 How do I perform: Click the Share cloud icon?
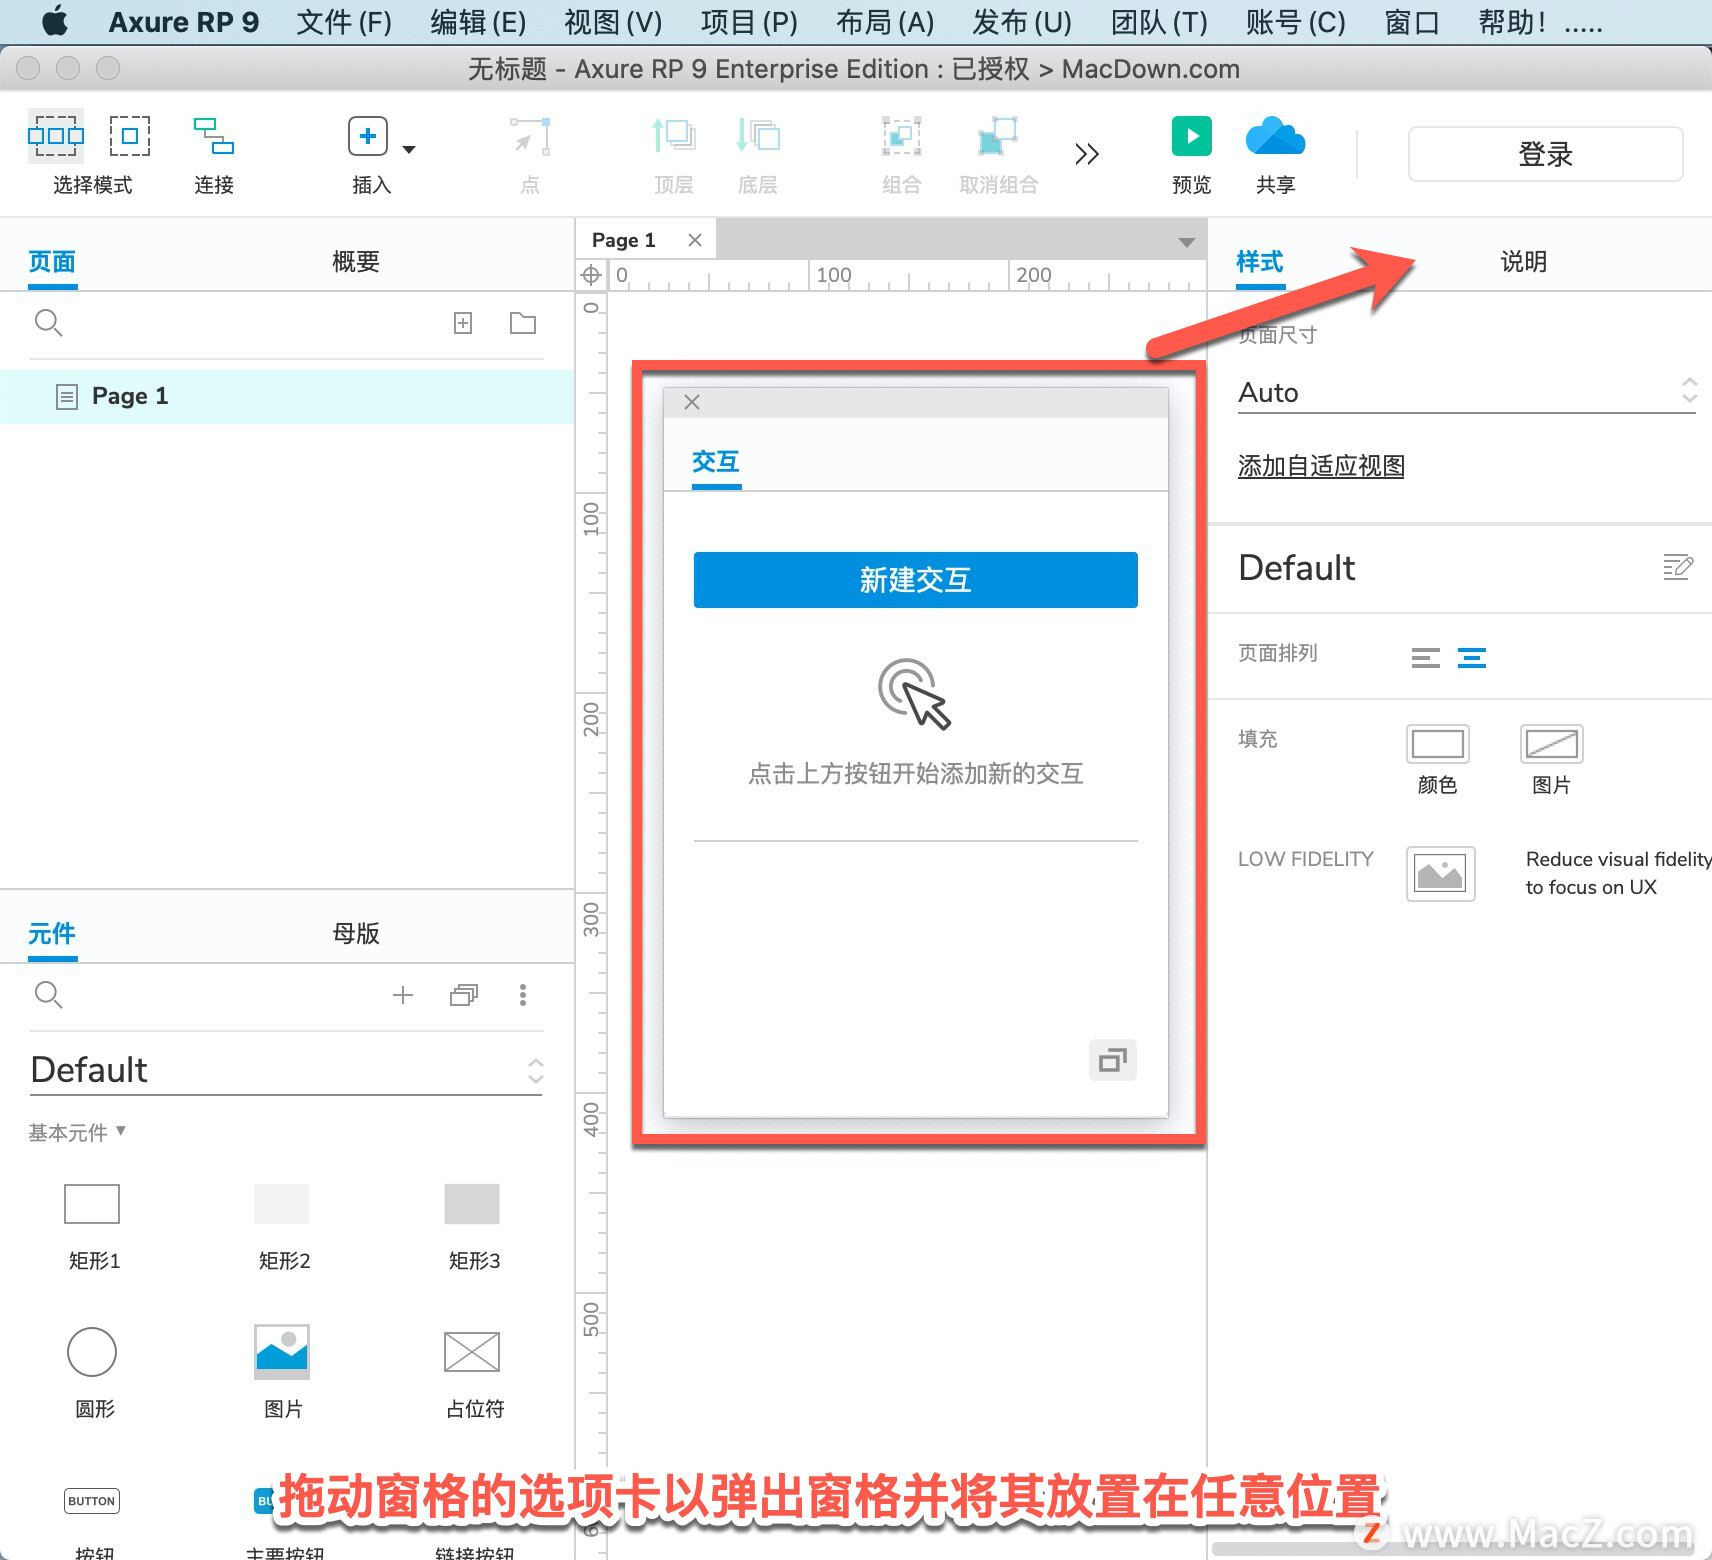click(x=1275, y=137)
